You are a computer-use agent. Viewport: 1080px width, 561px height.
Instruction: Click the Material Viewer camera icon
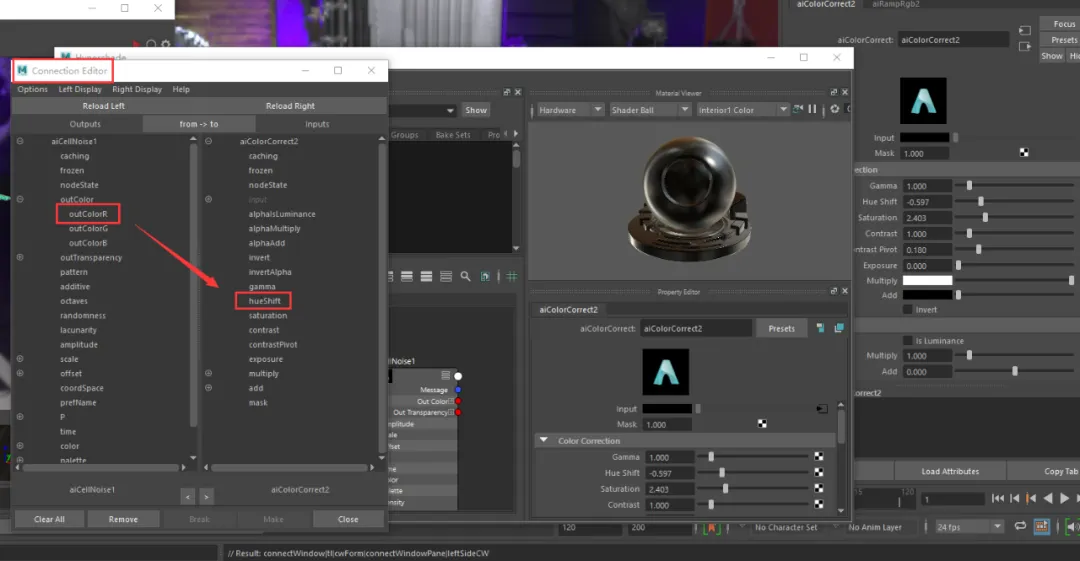pos(798,109)
